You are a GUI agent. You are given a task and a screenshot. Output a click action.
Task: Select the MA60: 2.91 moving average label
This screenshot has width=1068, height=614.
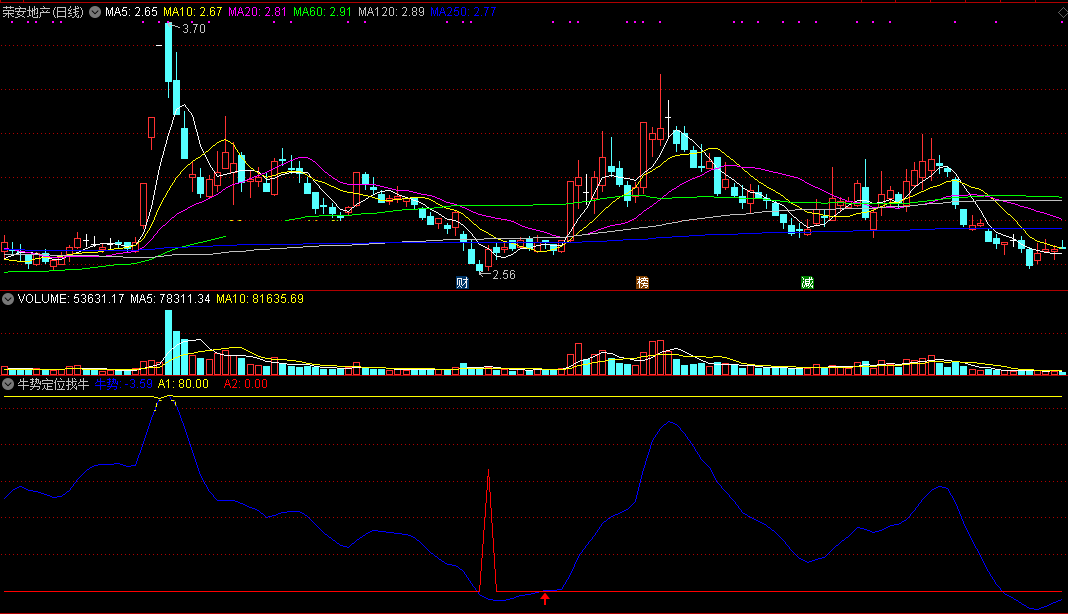[322, 12]
